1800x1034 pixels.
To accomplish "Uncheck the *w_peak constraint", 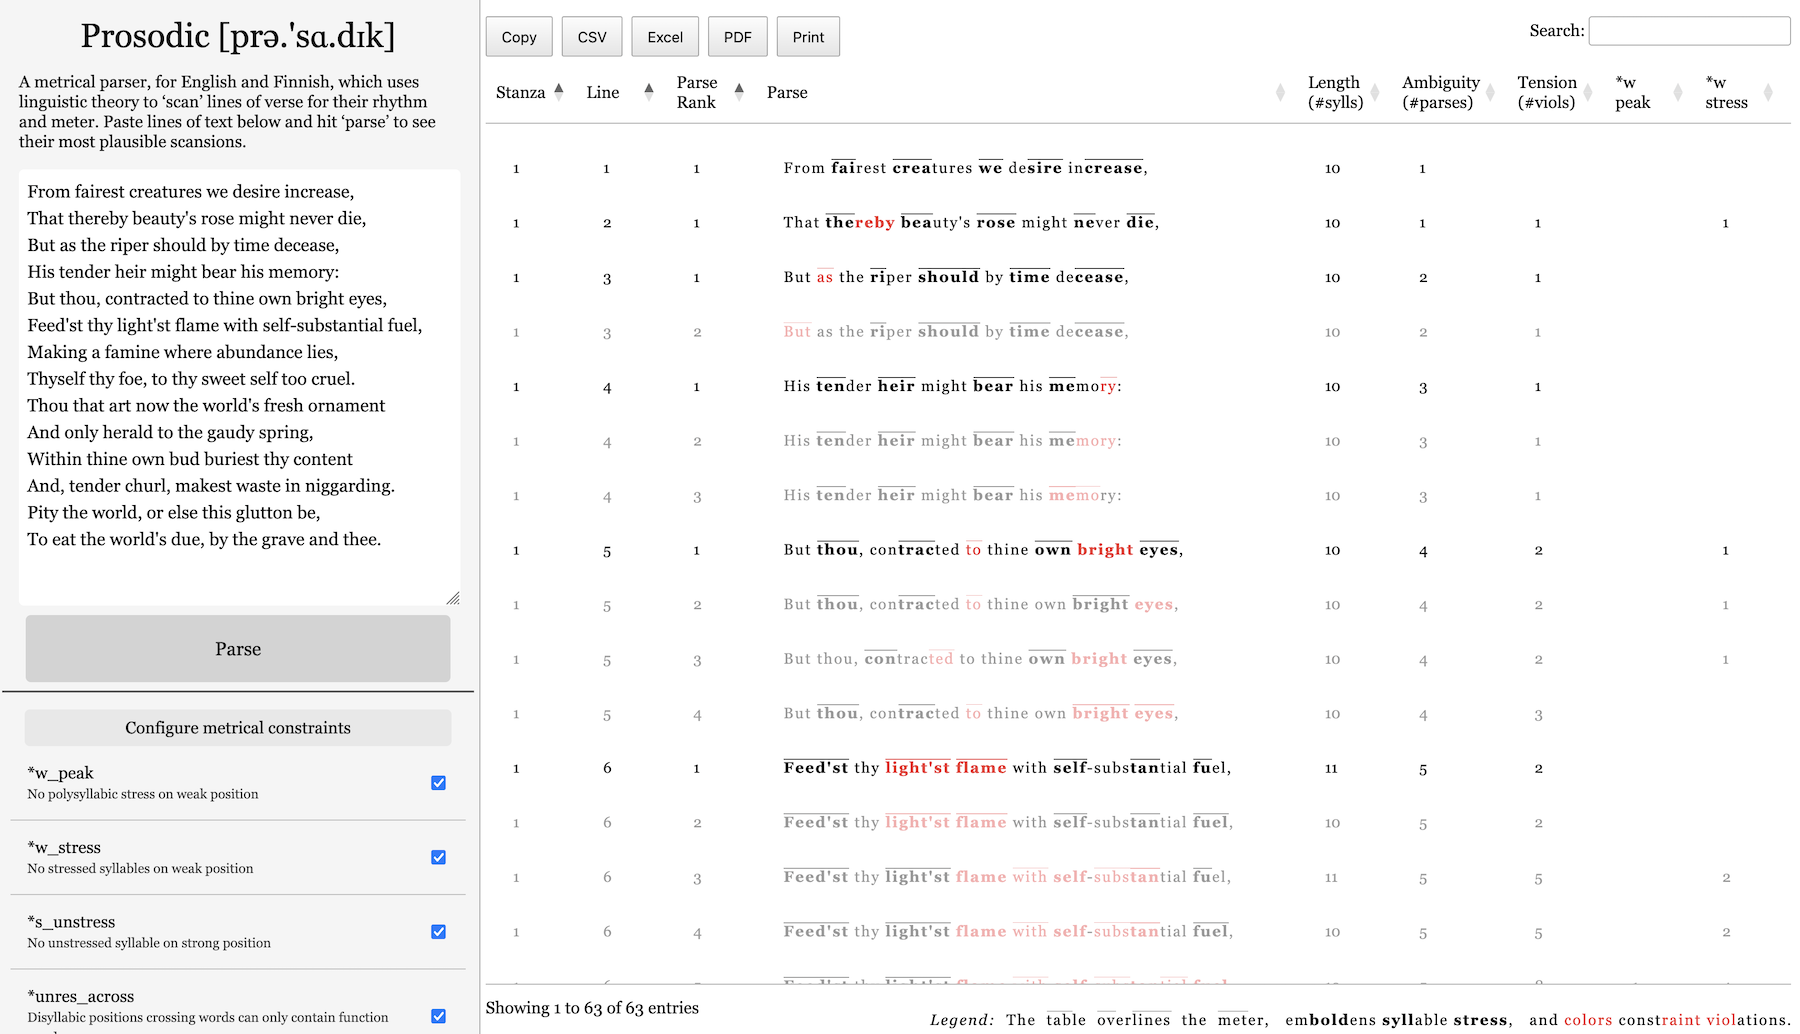I will pos(438,783).
